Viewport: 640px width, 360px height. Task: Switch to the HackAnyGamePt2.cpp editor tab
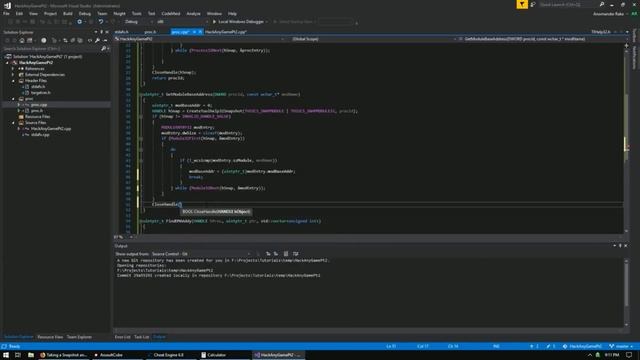(226, 32)
